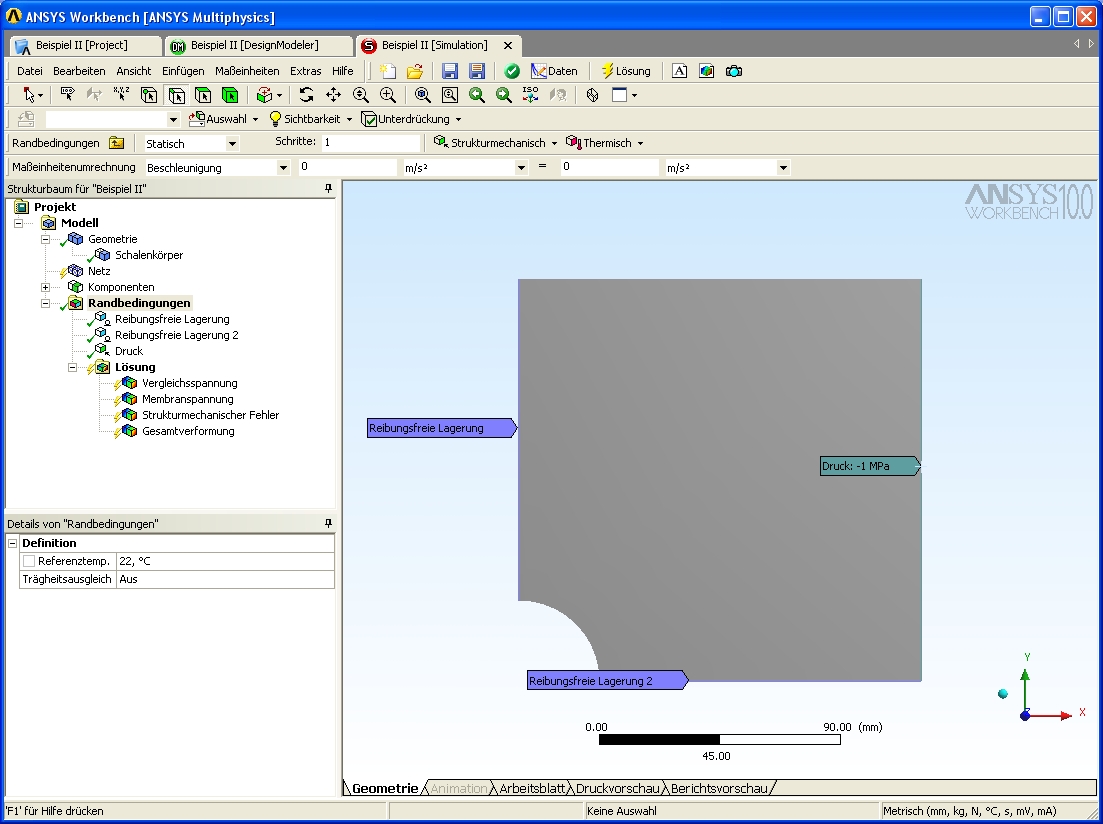Click the annotation text 'A' icon

680,71
